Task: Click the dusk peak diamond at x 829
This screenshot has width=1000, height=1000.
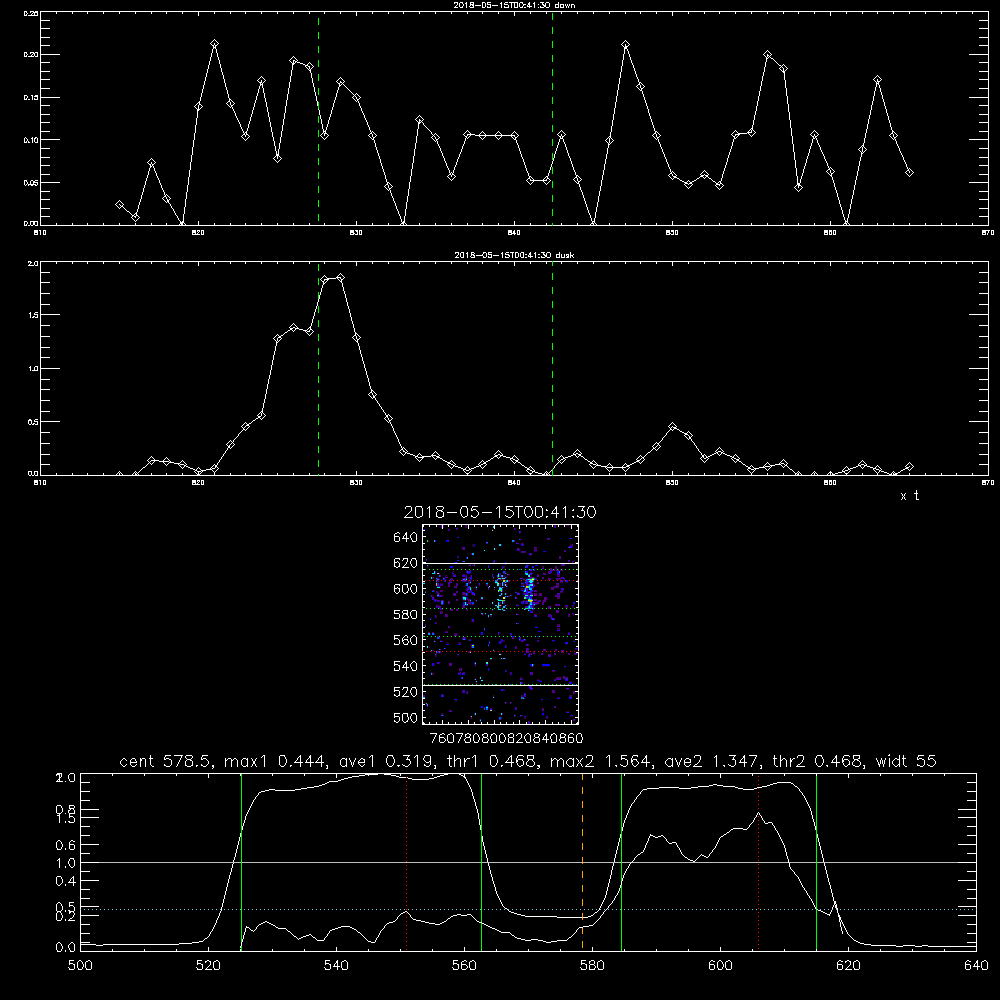Action: coord(341,277)
